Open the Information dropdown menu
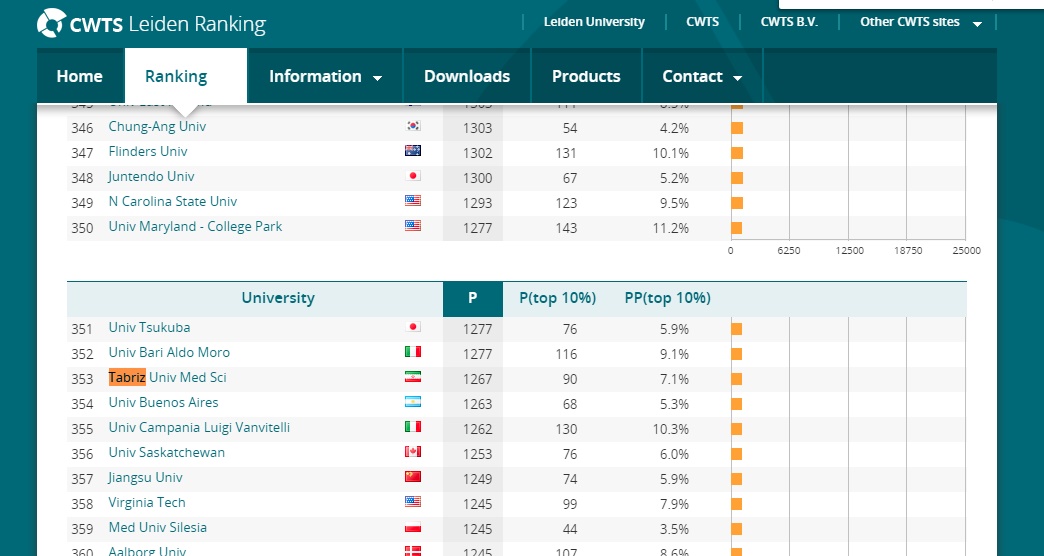The height and width of the screenshot is (556, 1044). point(325,77)
